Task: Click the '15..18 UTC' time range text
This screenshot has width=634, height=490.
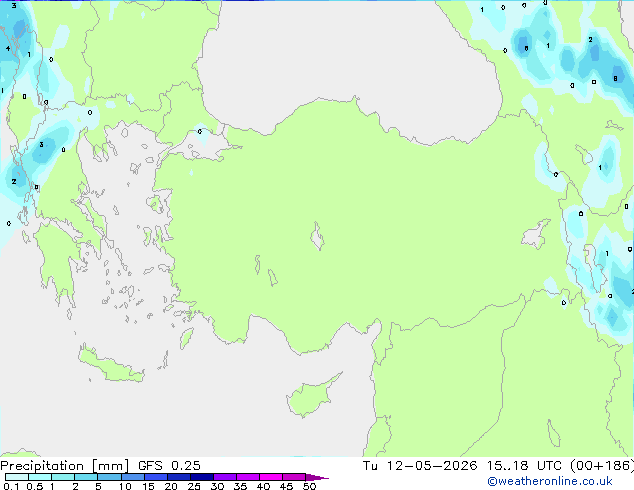Action: tap(524, 466)
